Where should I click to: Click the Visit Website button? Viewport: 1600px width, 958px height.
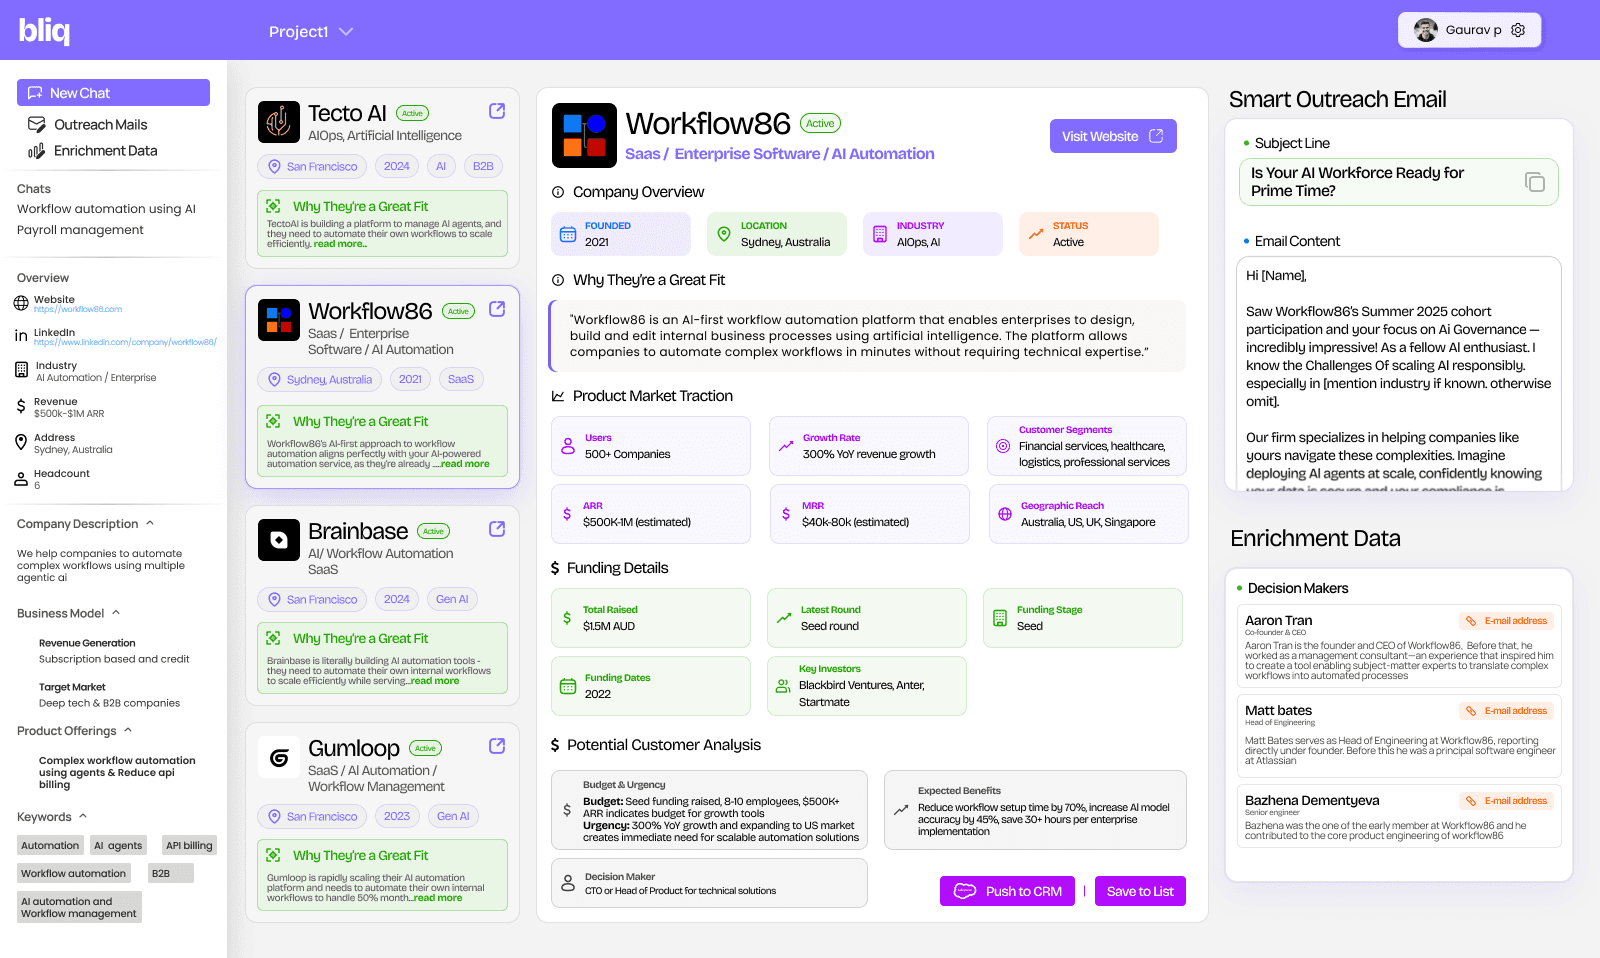(x=1112, y=136)
